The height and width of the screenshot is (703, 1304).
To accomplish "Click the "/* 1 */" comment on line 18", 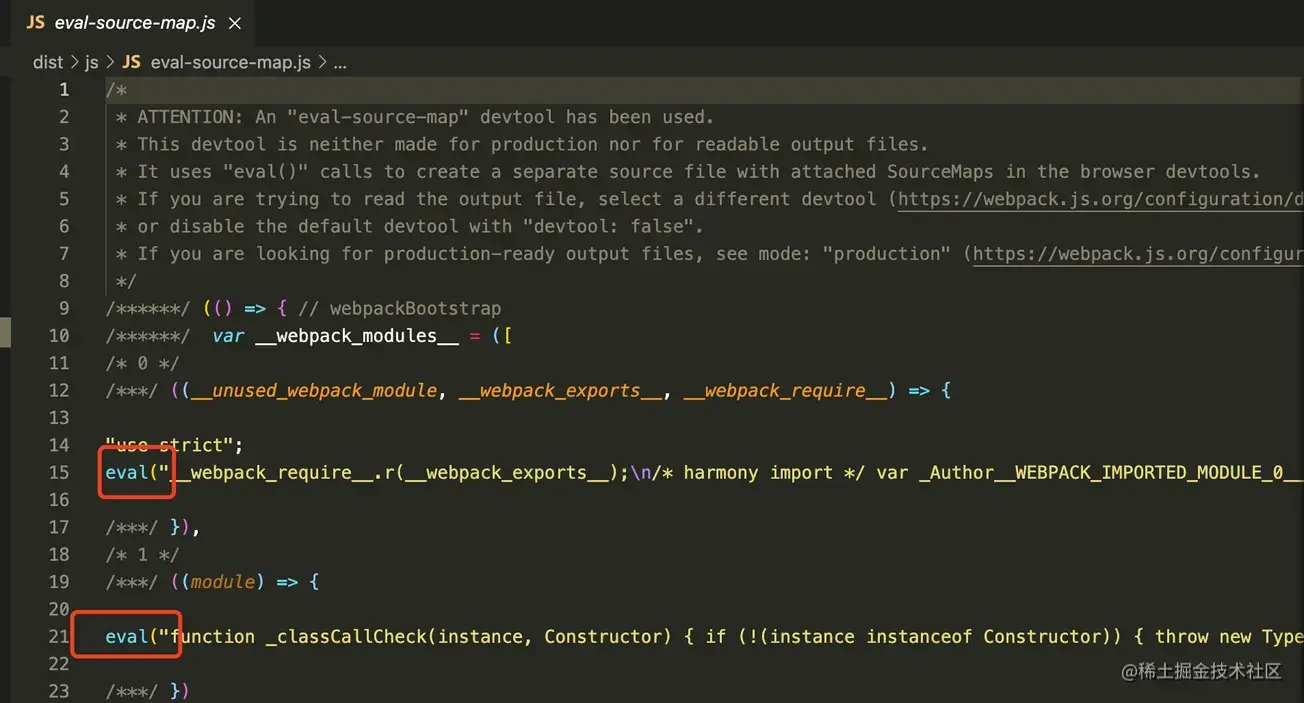I will pos(142,555).
